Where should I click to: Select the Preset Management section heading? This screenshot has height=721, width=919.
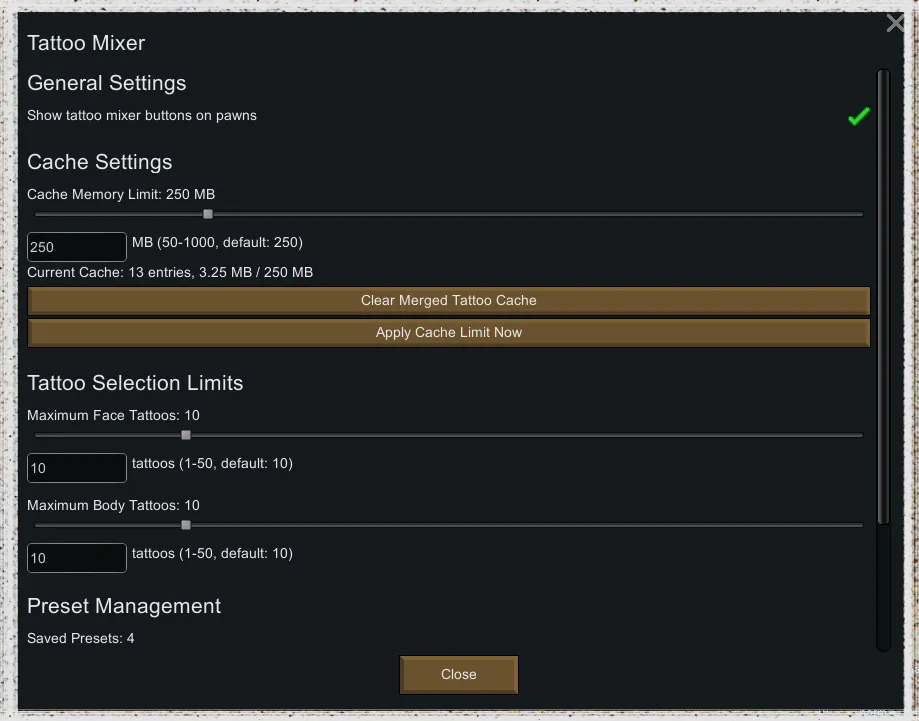tap(124, 607)
